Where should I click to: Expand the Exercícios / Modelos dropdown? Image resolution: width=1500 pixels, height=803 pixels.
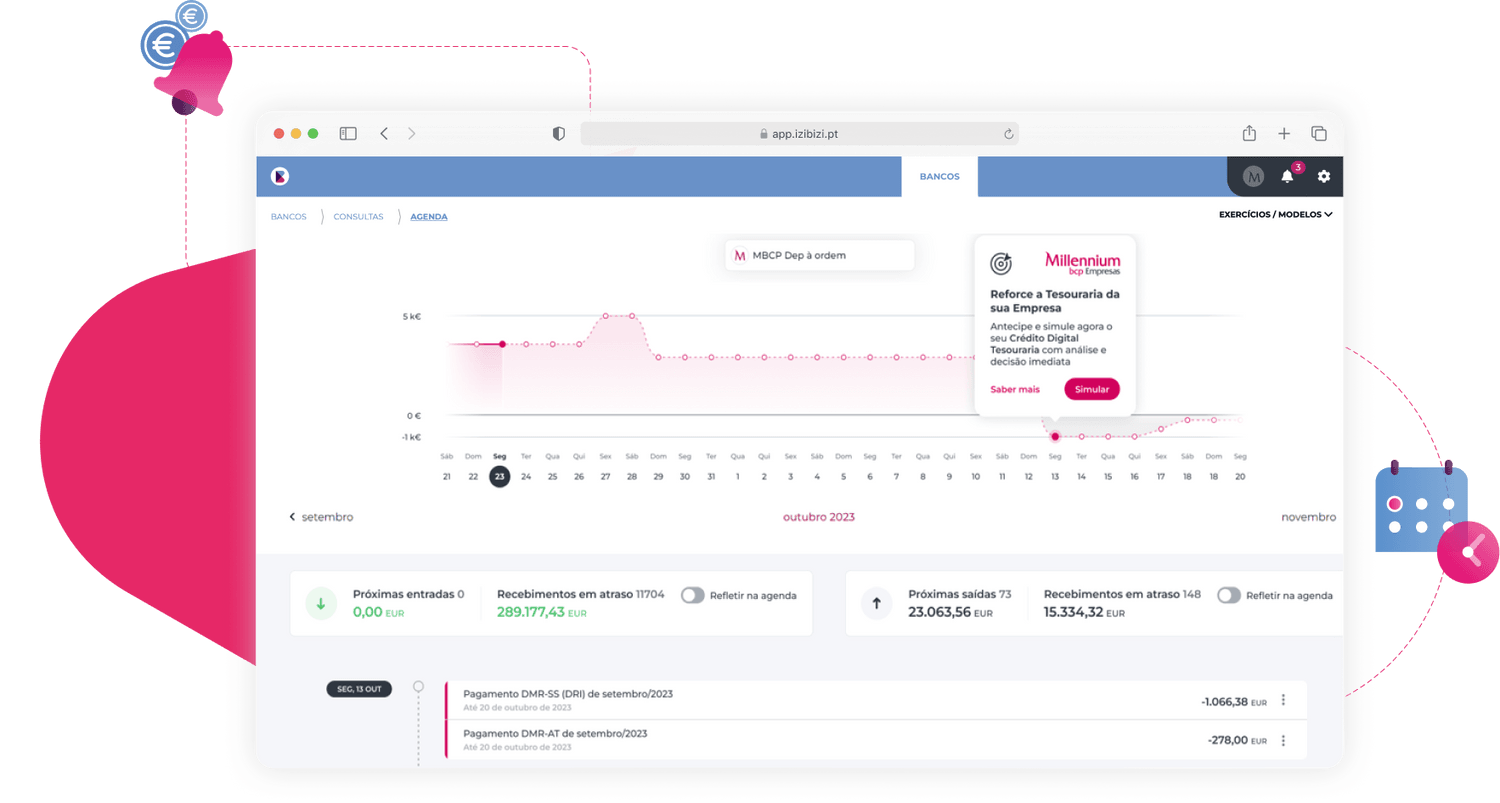pyautogui.click(x=1275, y=214)
